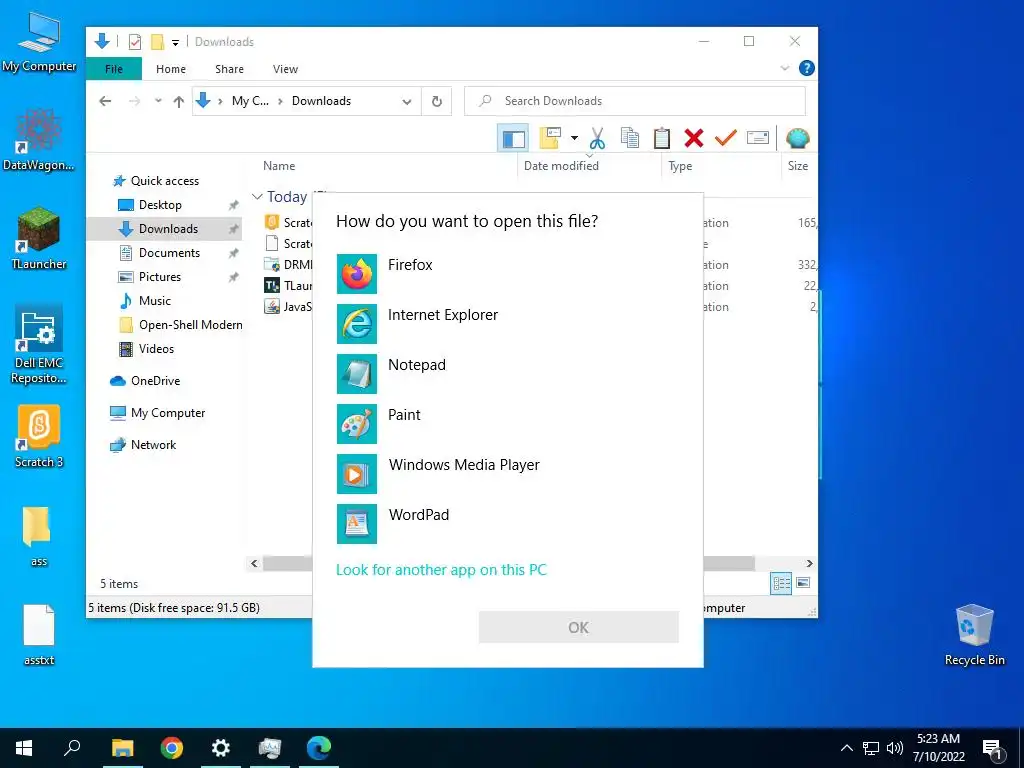
Task: Go back with the Back arrow
Action: (105, 101)
